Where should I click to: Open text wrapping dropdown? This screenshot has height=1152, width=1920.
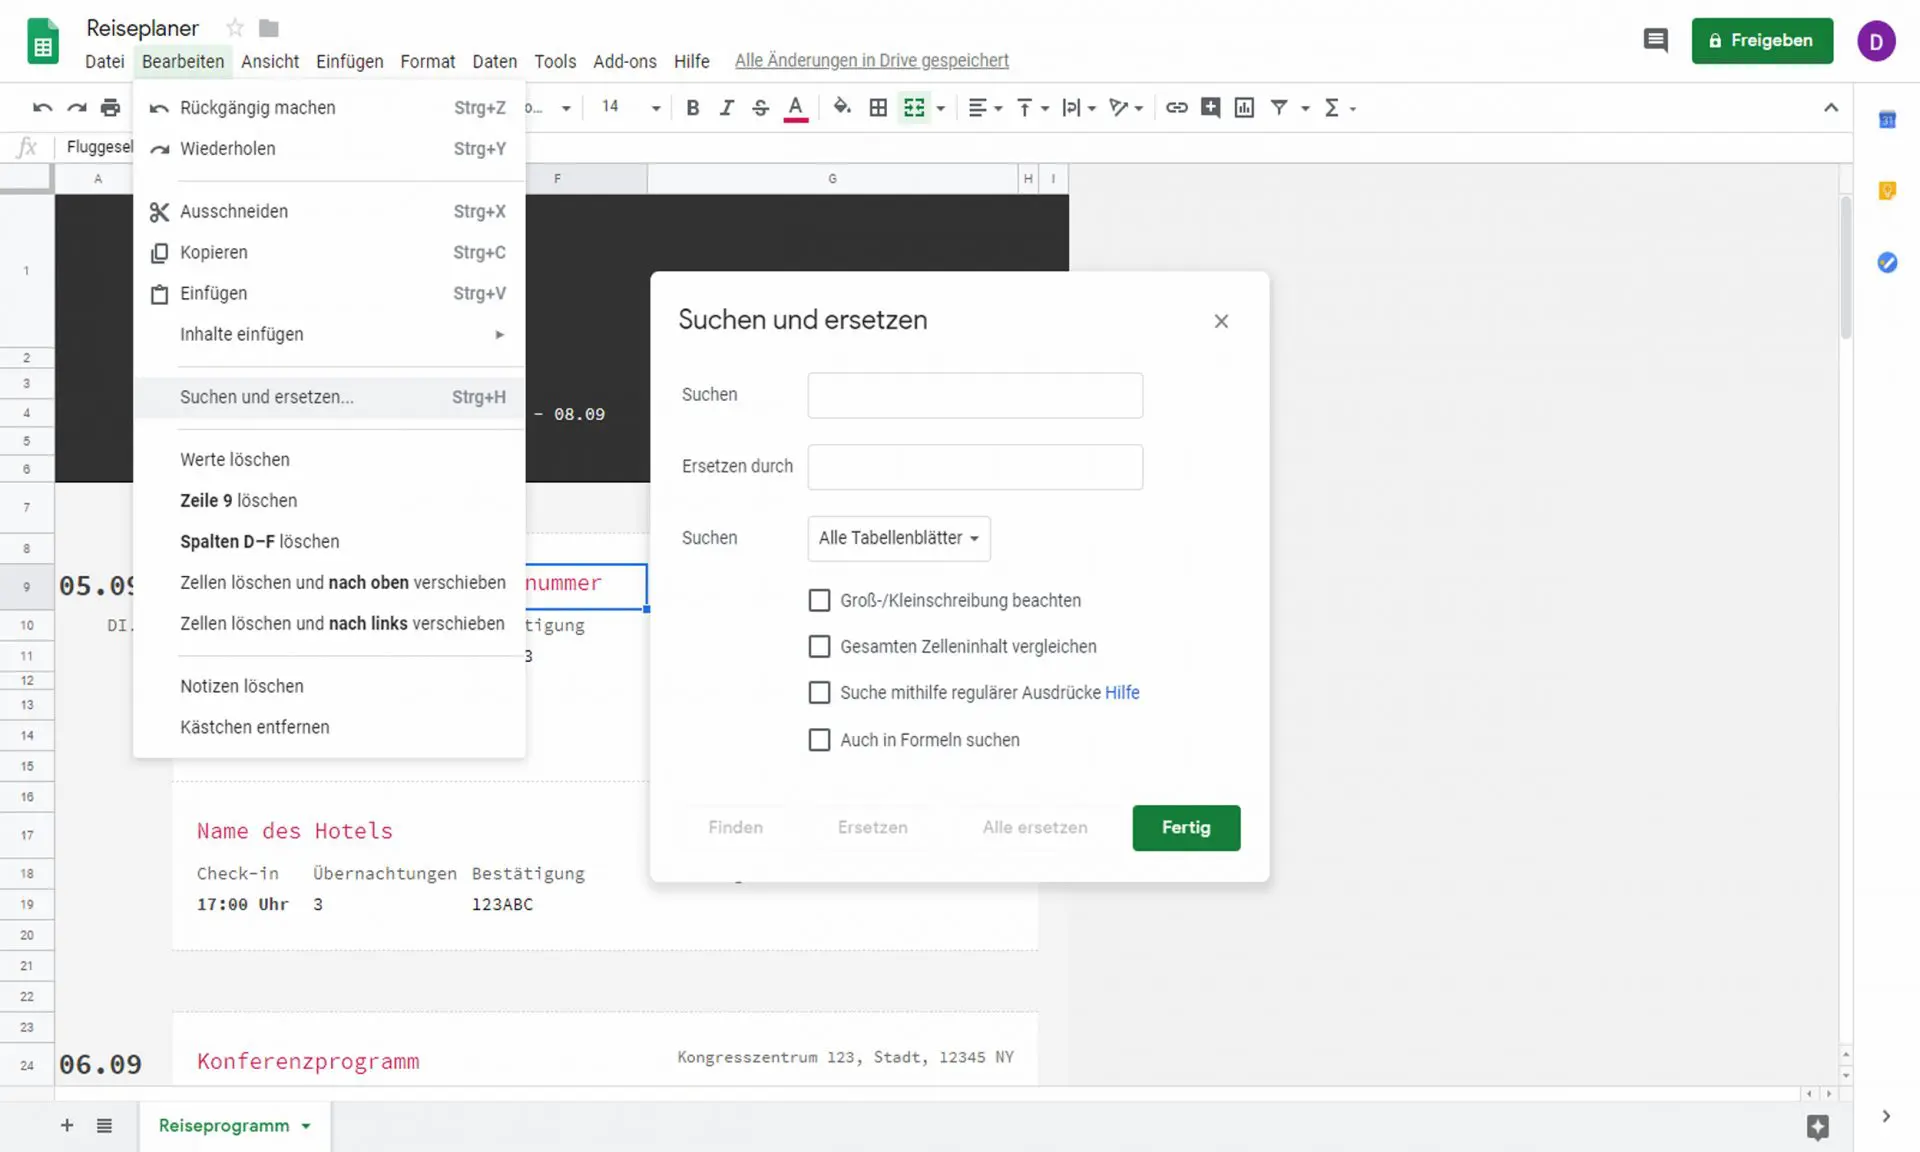tap(1079, 108)
